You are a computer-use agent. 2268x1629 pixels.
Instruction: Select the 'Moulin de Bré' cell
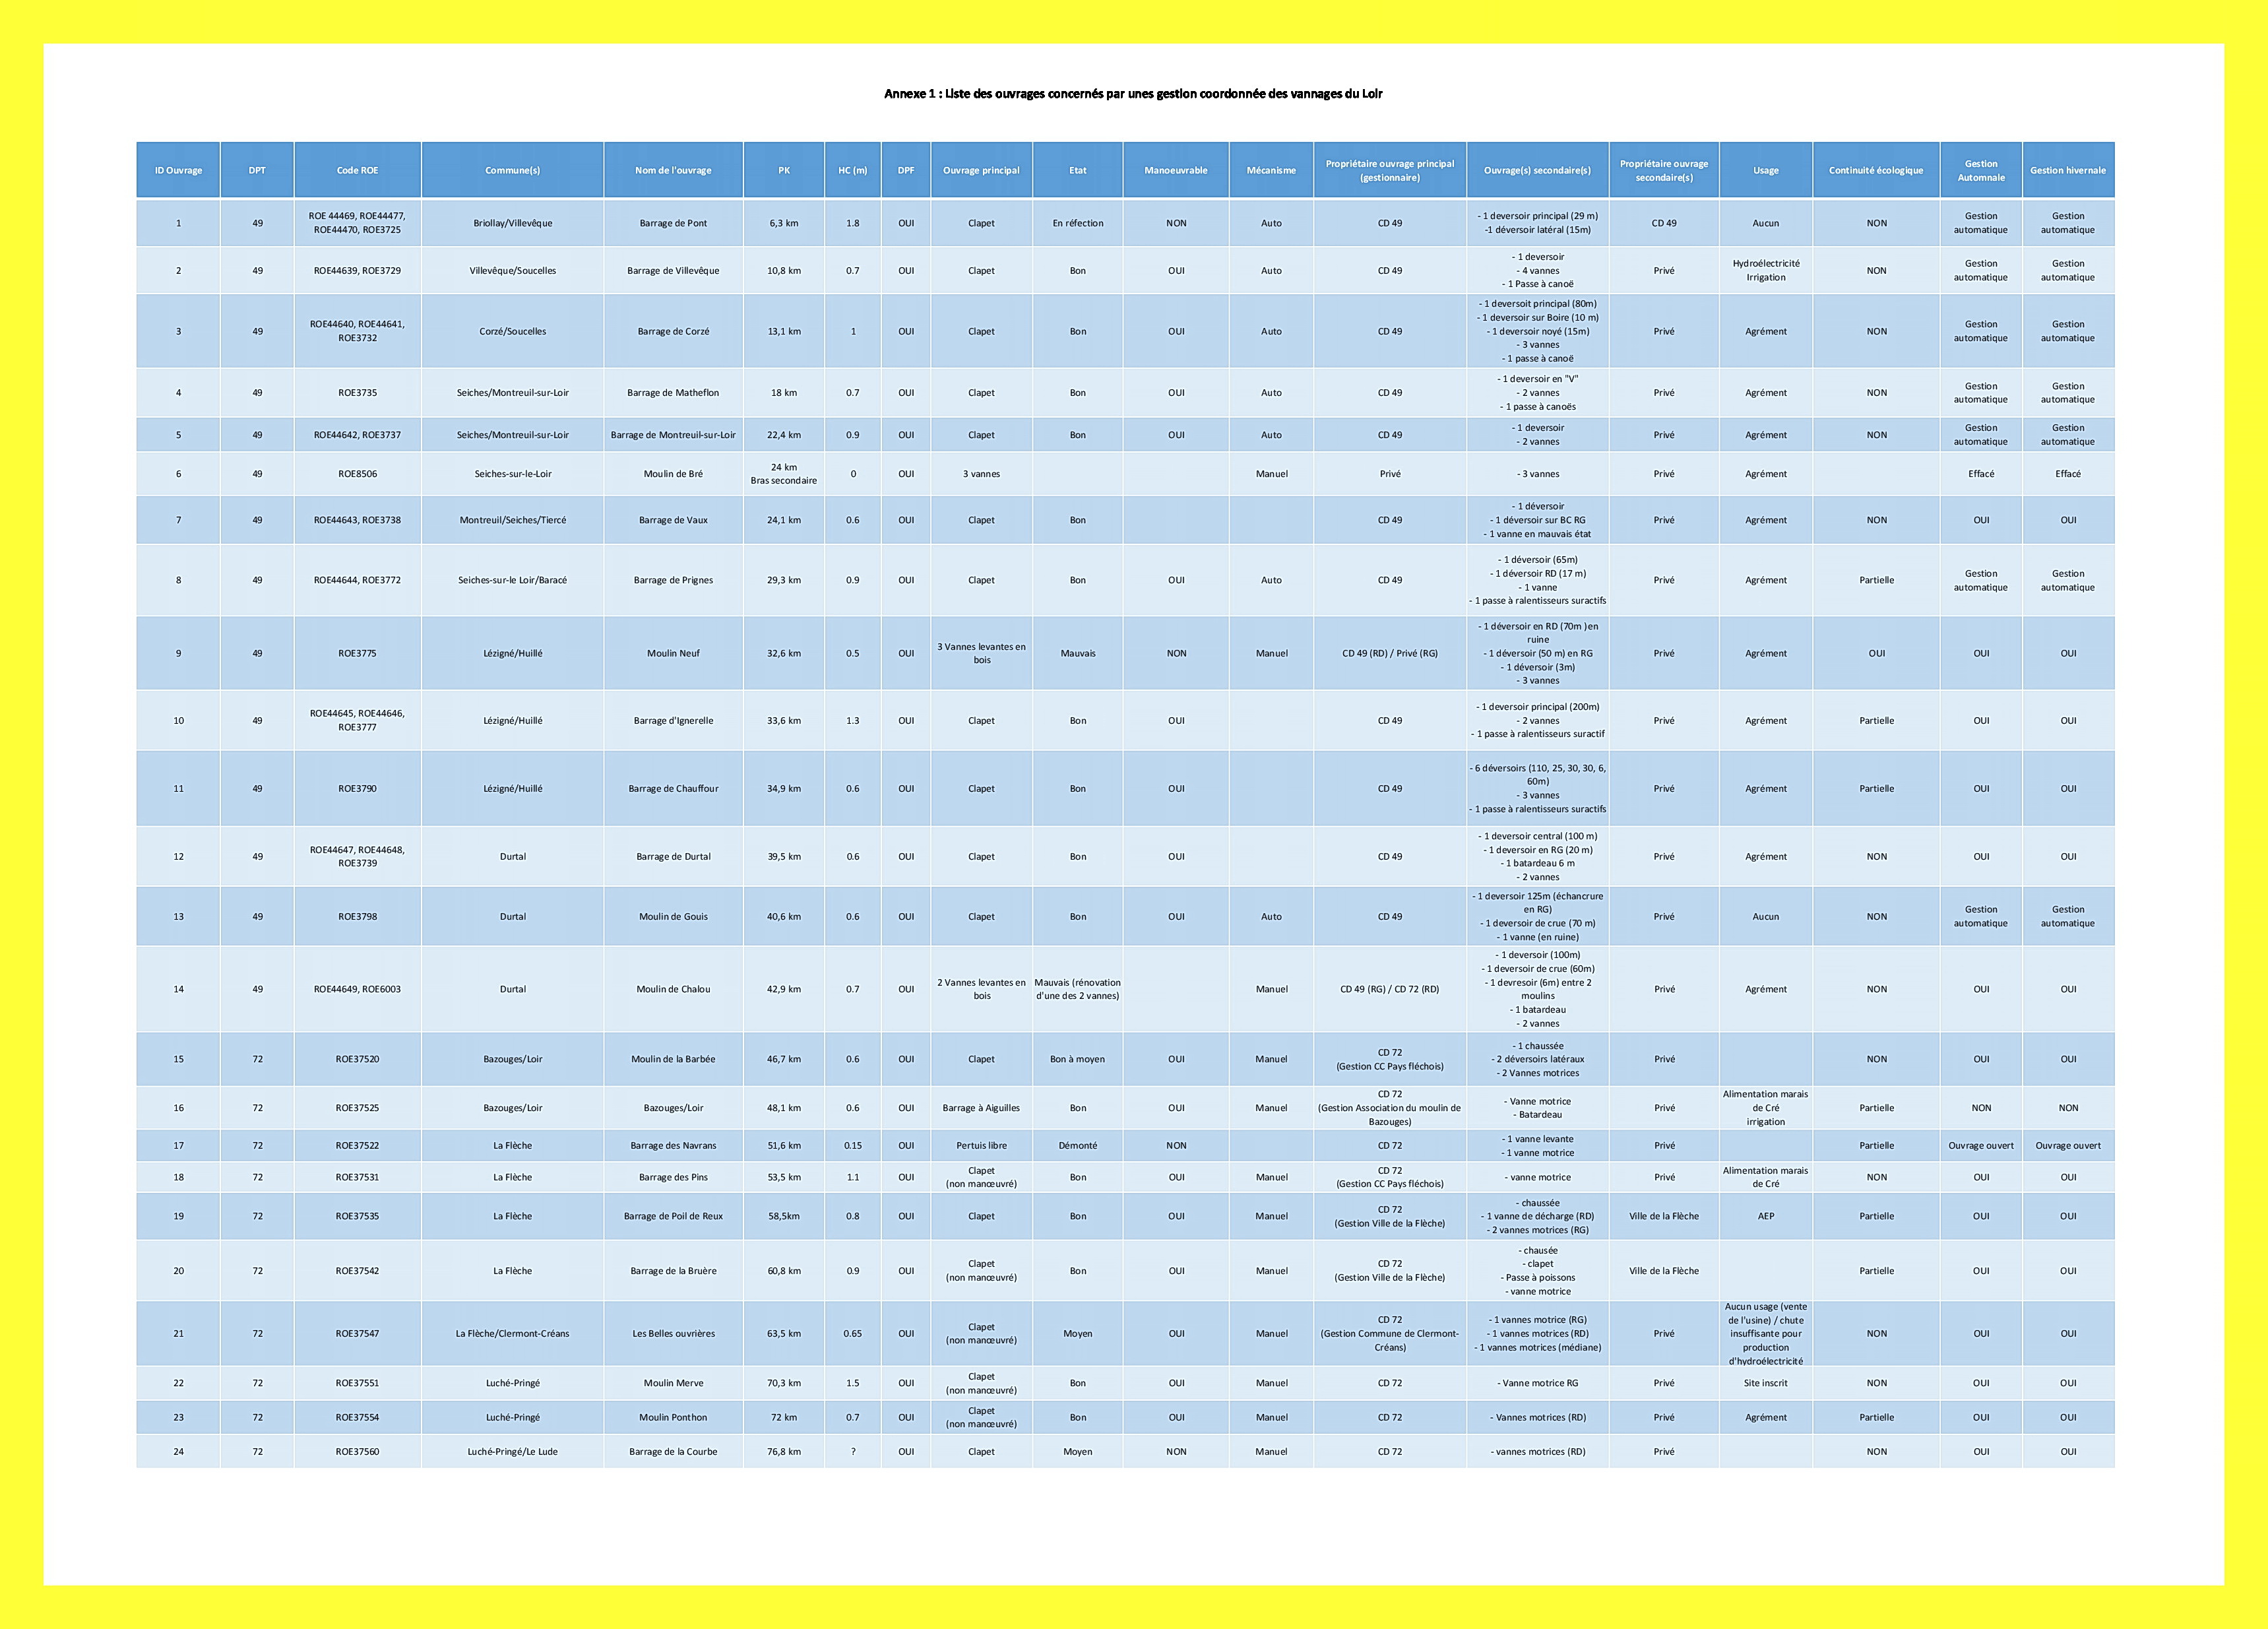673,474
